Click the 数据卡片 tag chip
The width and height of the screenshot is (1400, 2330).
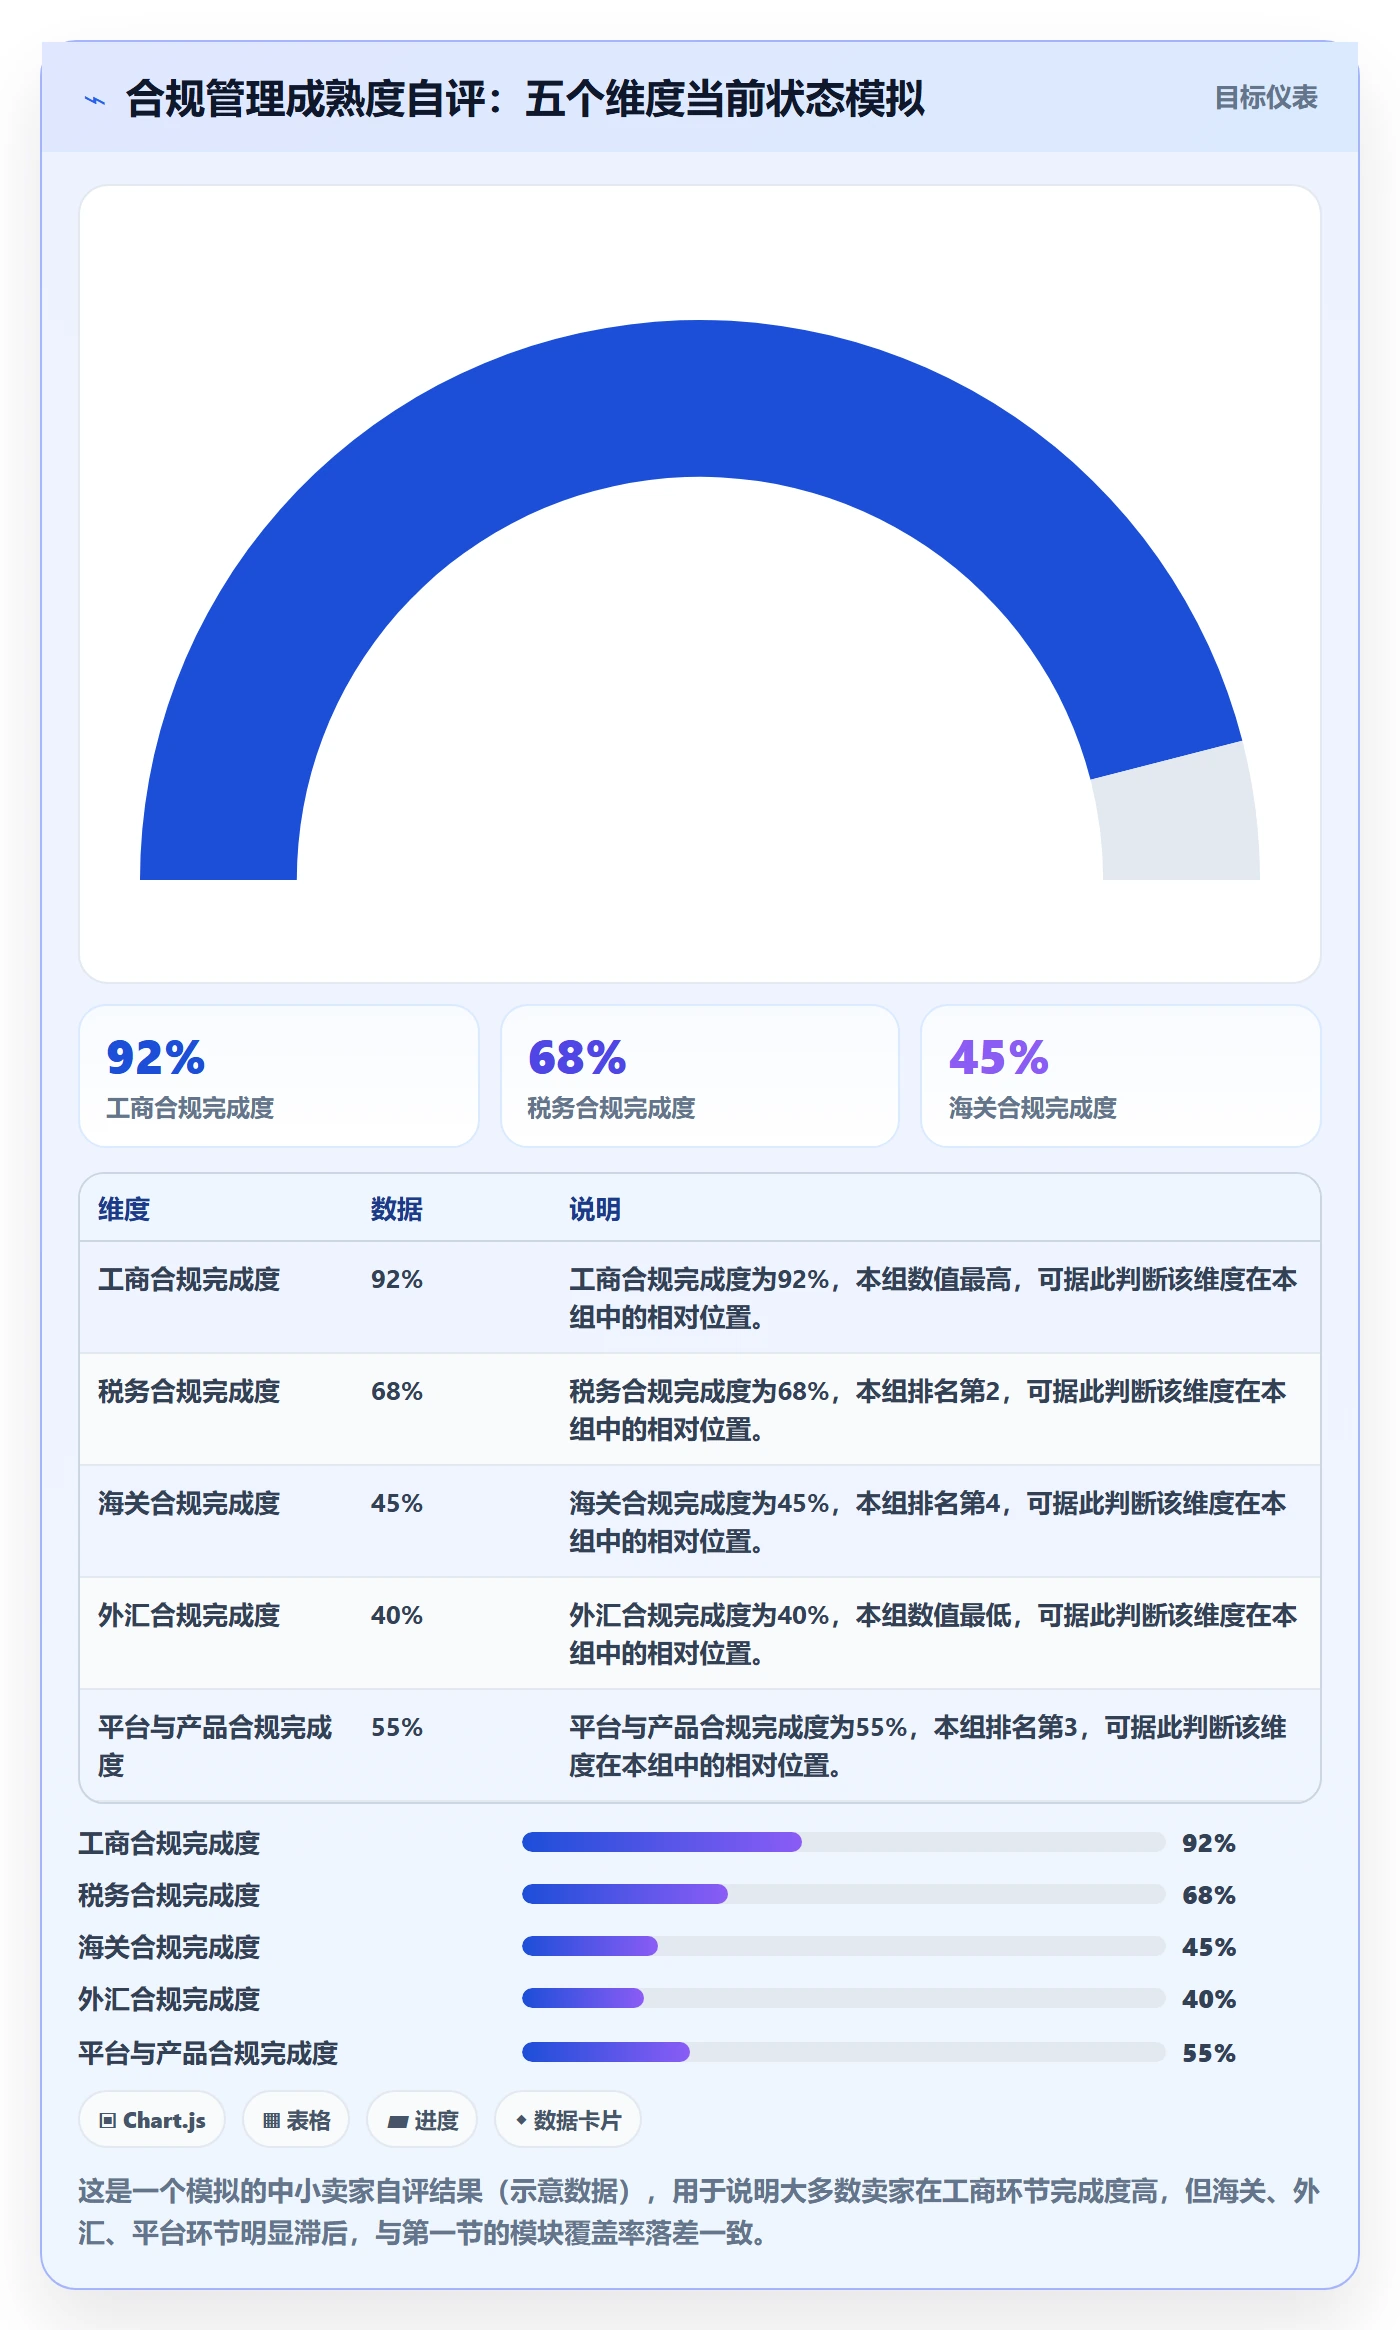(568, 2120)
